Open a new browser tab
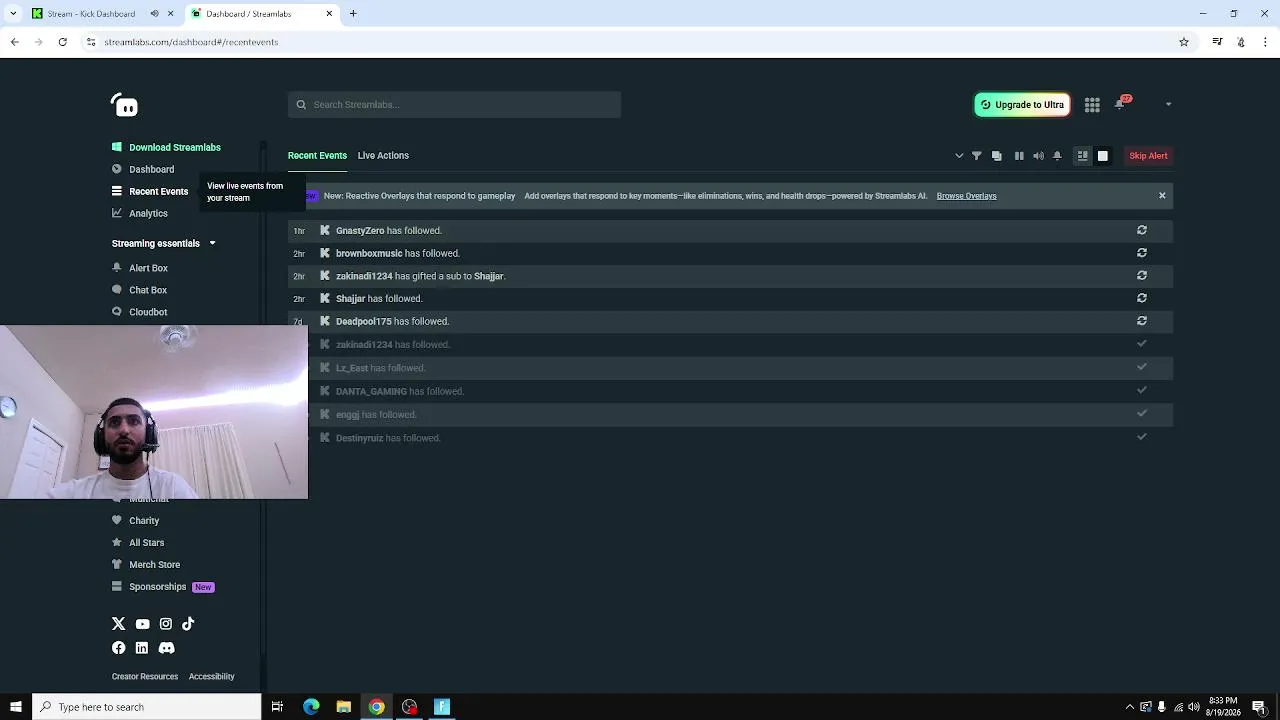This screenshot has height=720, width=1280. tap(353, 14)
